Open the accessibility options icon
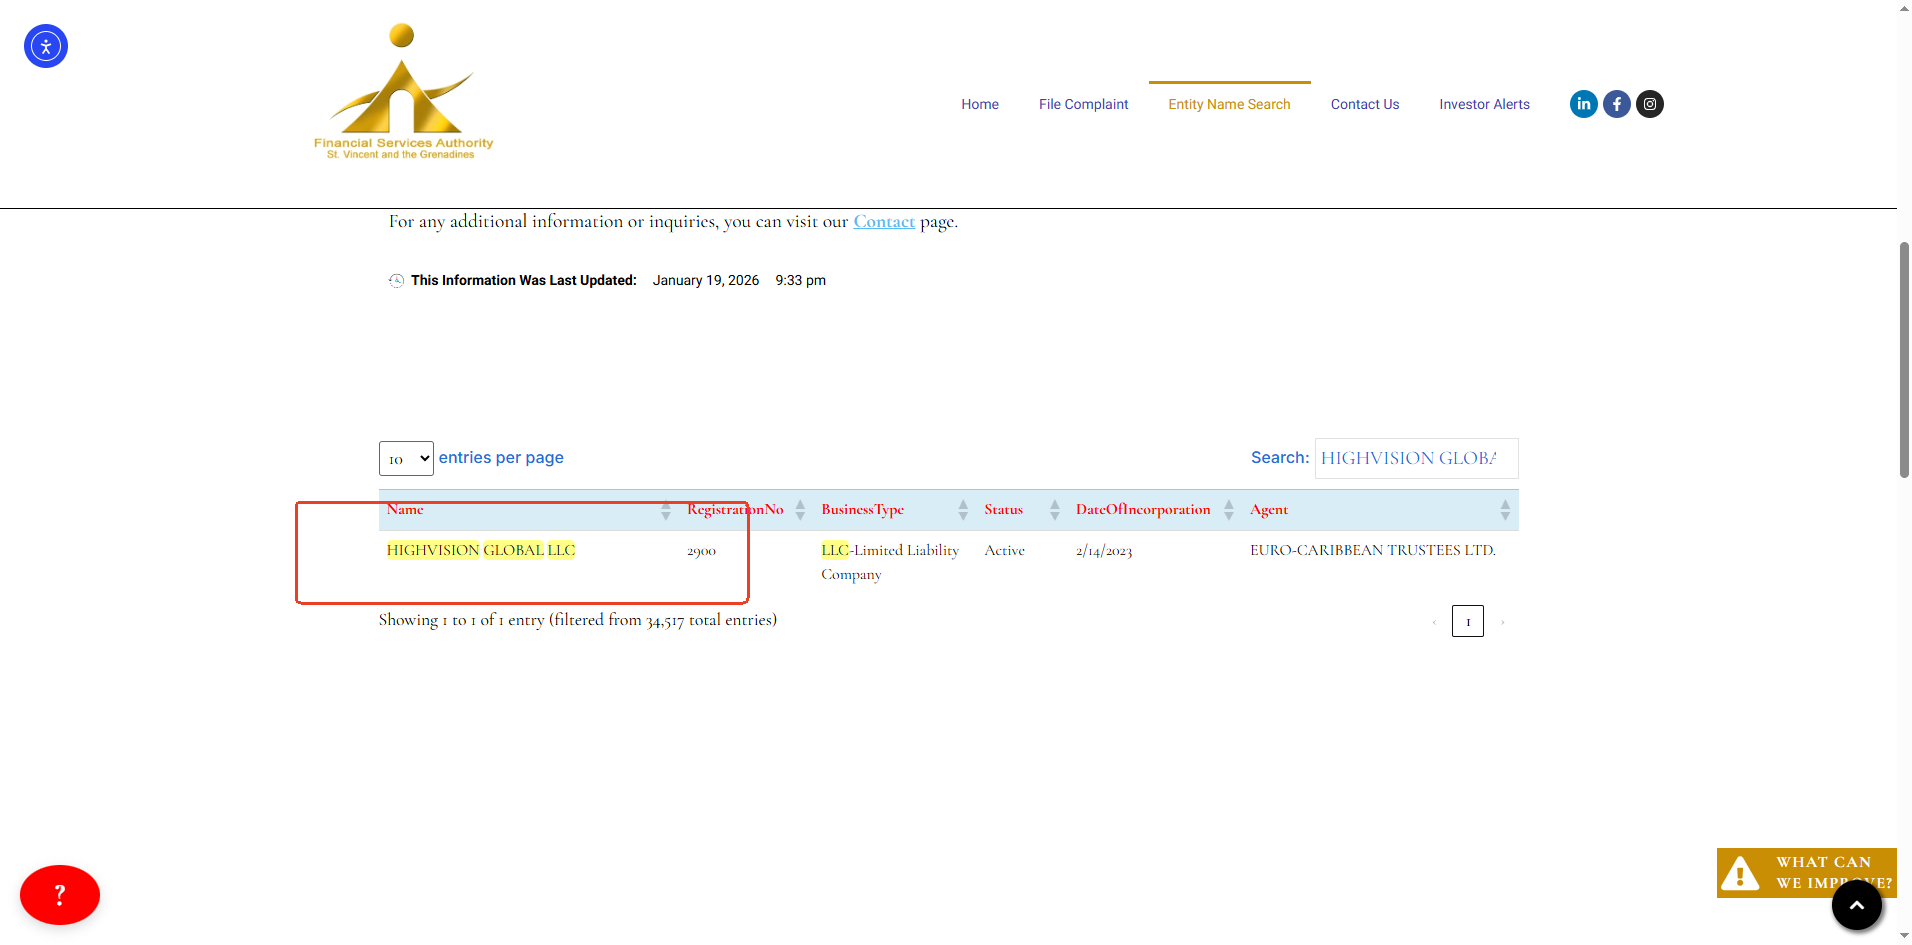The image size is (1912, 945). coord(46,46)
